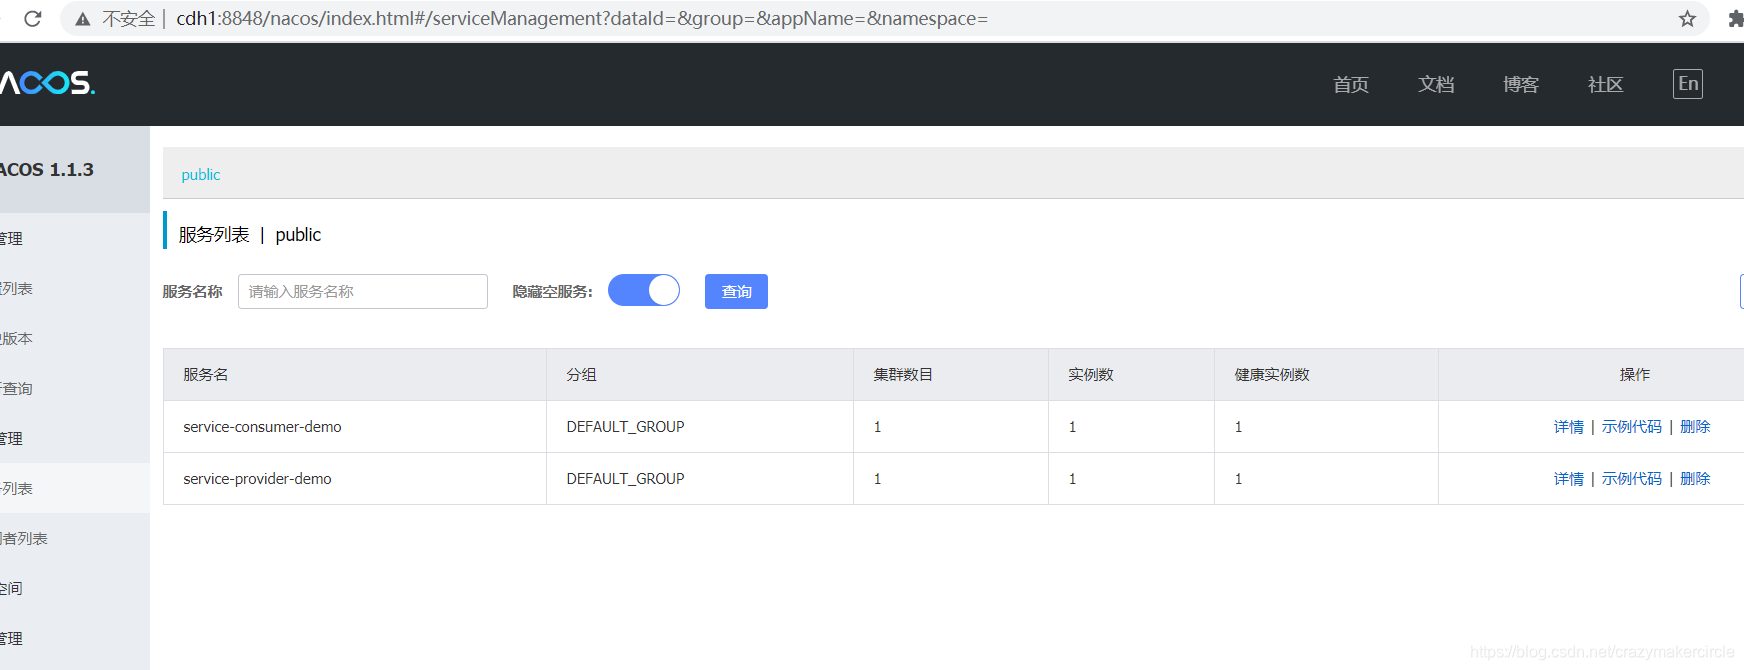Go to 博客 in the top navigation

click(x=1520, y=85)
